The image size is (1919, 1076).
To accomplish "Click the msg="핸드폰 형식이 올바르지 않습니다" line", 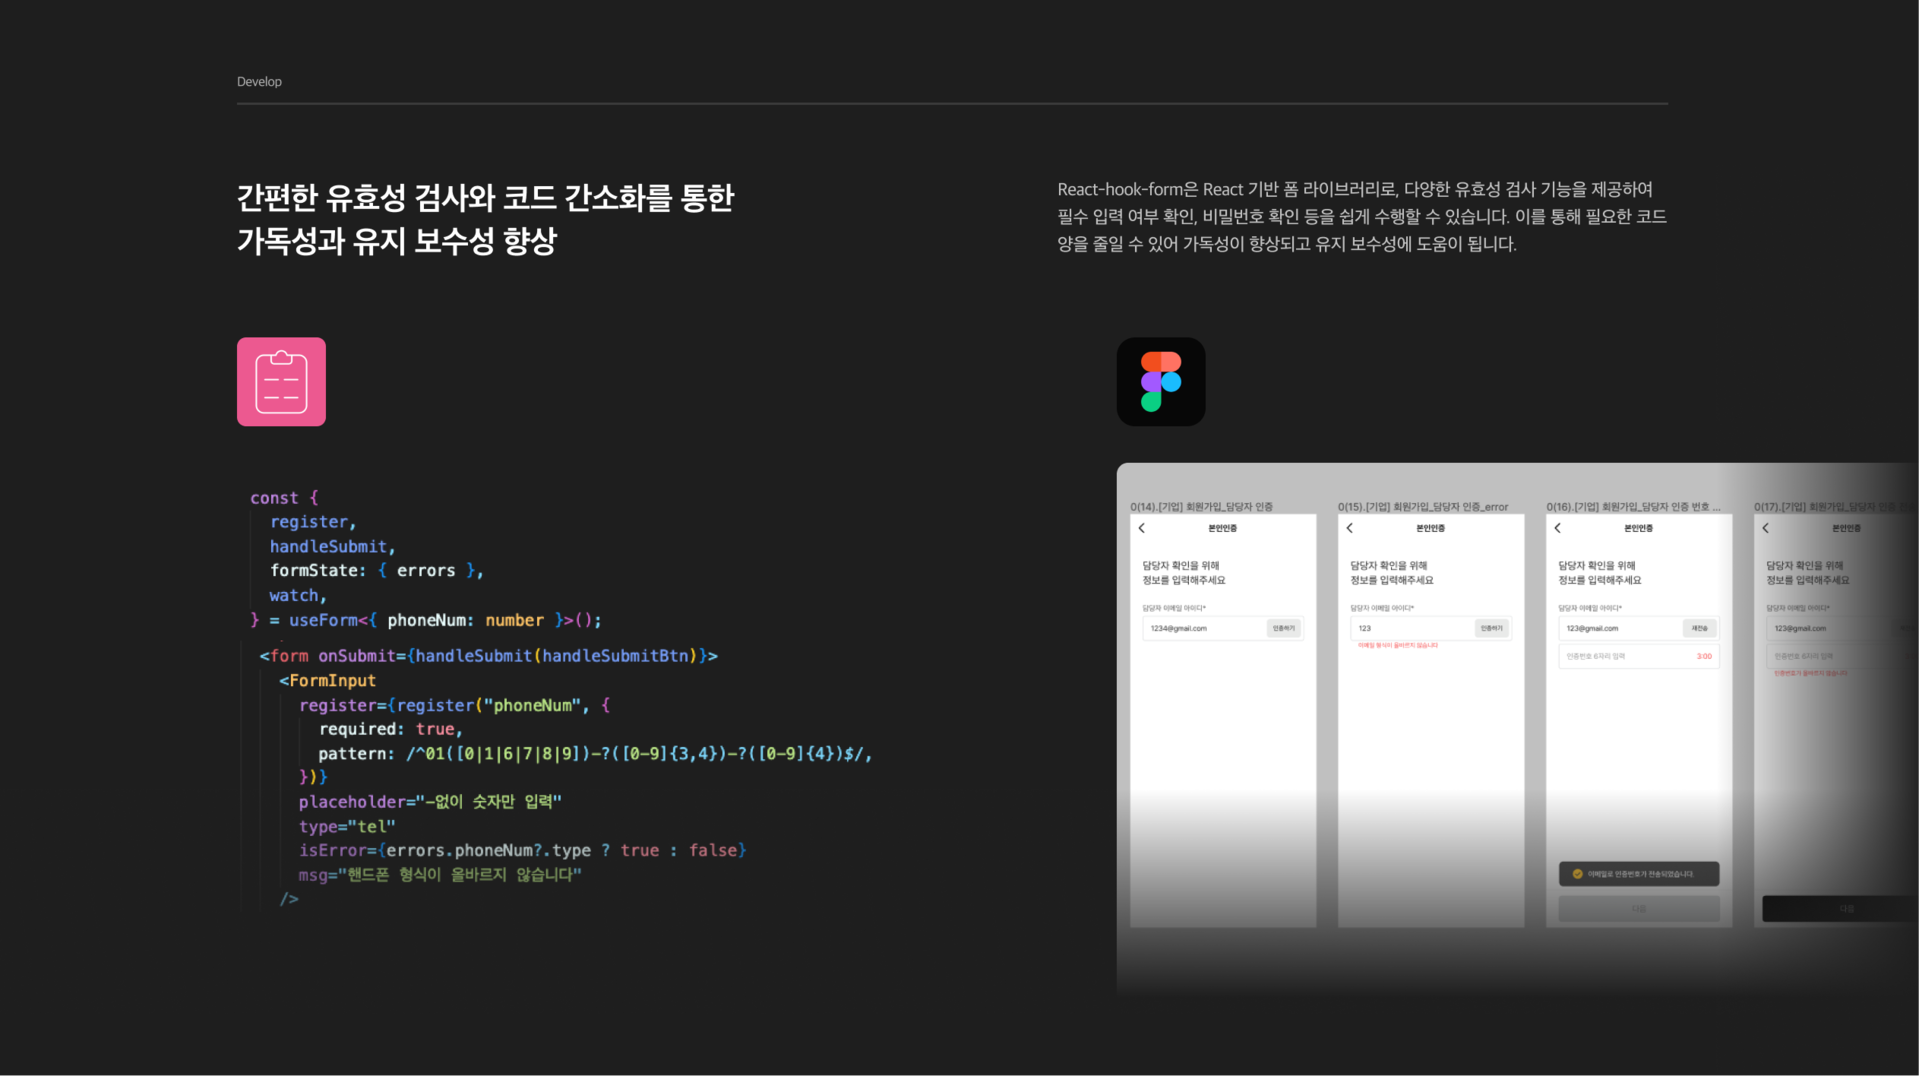I will (440, 875).
